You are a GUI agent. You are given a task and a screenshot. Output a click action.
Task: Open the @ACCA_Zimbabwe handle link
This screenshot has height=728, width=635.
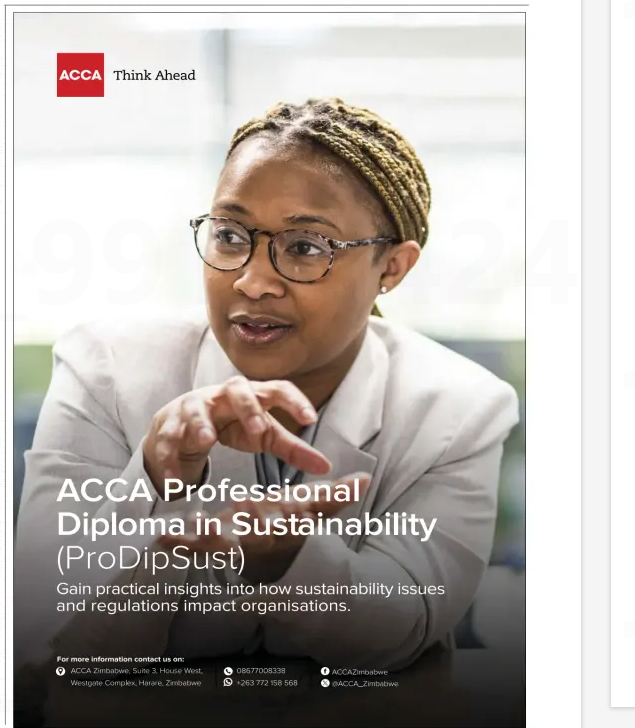click(x=365, y=684)
